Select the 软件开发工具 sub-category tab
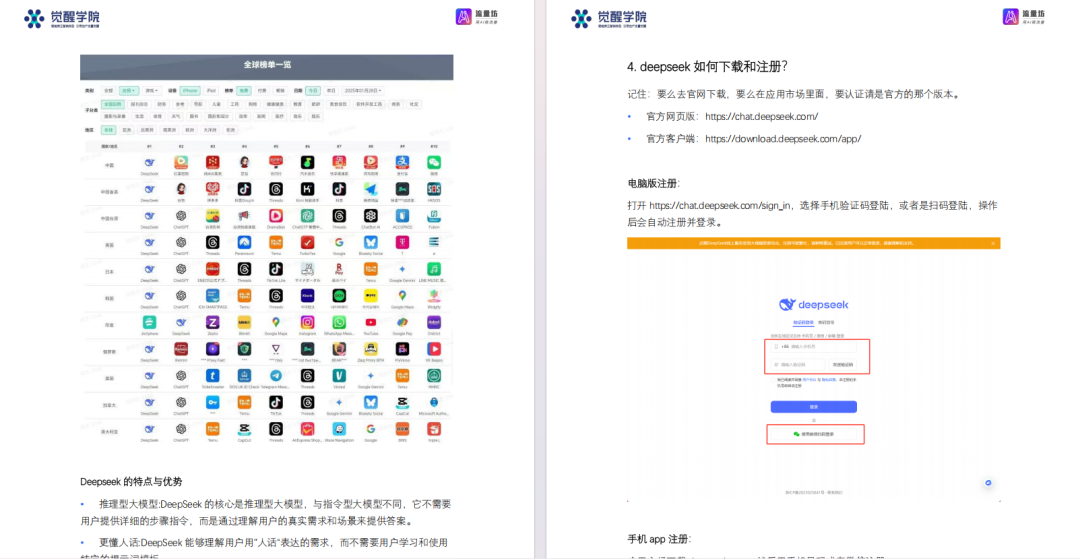Screen dimensions: 1080x559 pyautogui.click(x=369, y=105)
